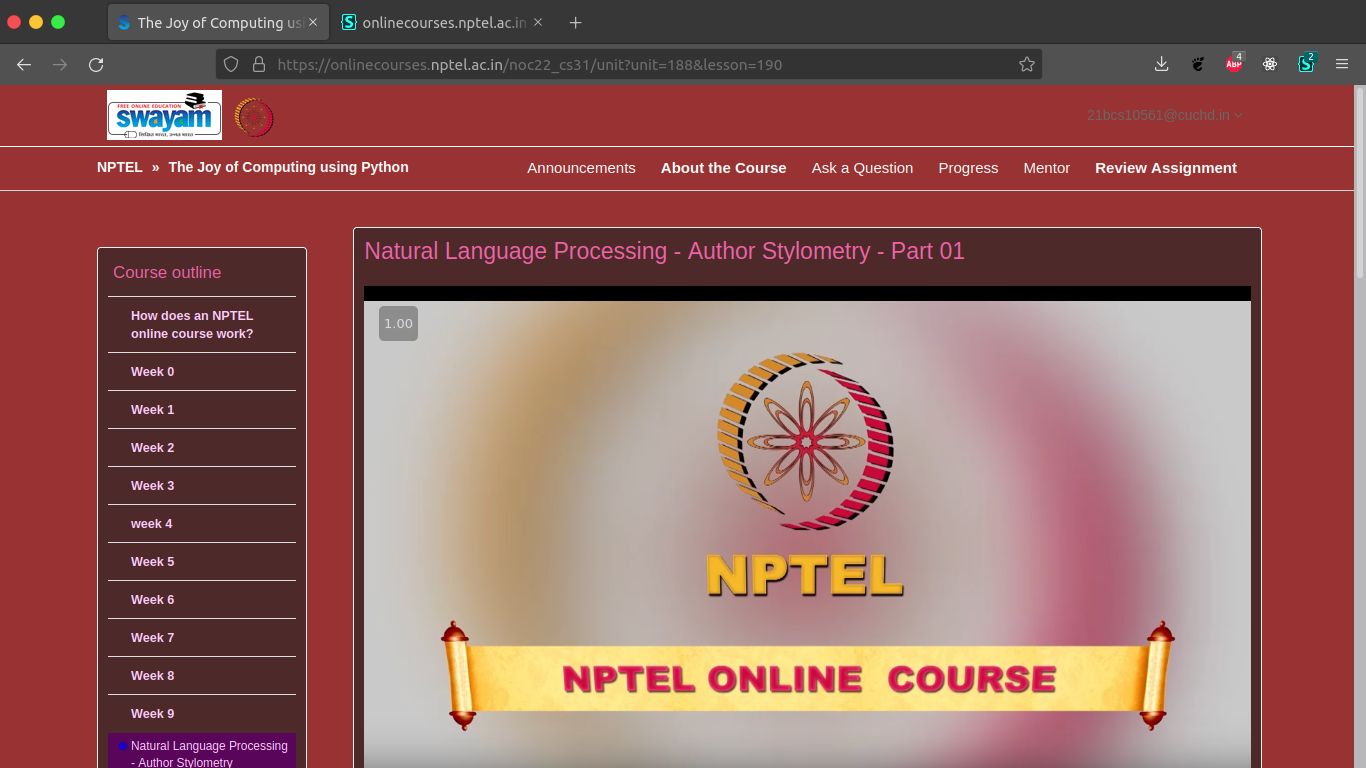Reload the current page
The image size is (1366, 768).
[x=96, y=64]
